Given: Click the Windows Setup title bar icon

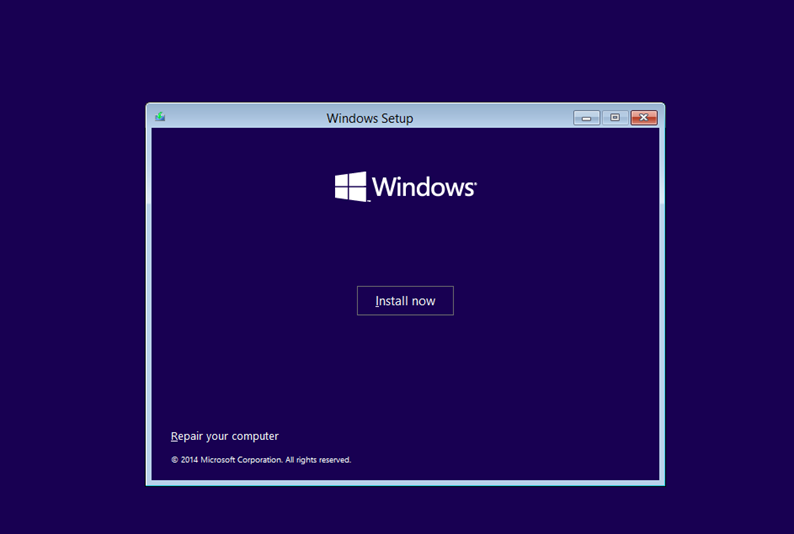Looking at the screenshot, I should (x=160, y=117).
